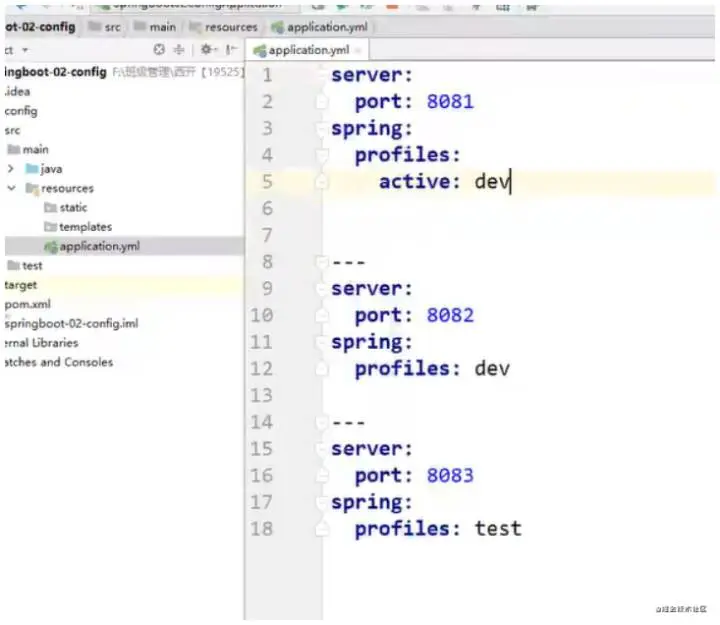Select pom.xml in project tree
This screenshot has height=625, width=720.
coord(28,304)
